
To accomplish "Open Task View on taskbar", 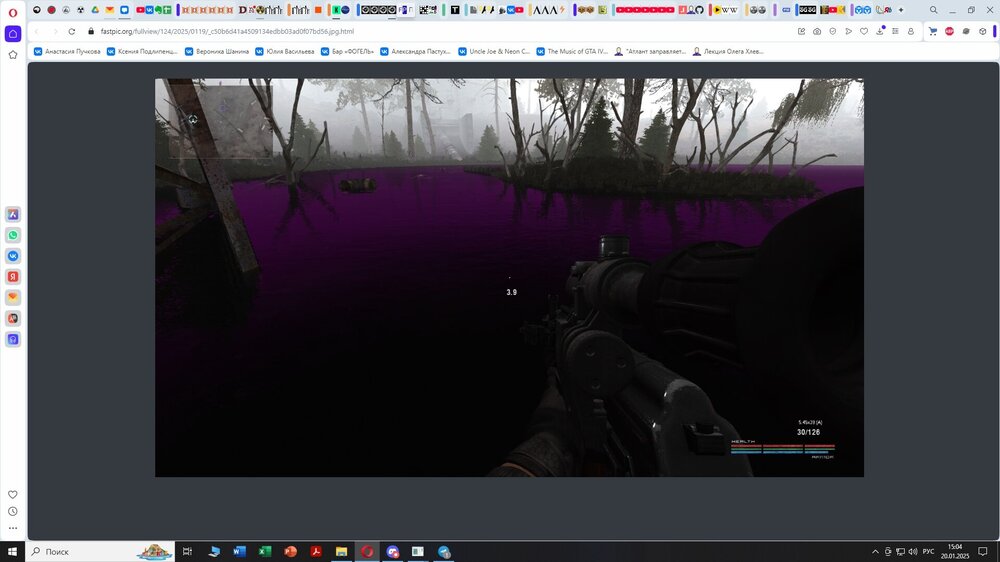I will tap(187, 551).
